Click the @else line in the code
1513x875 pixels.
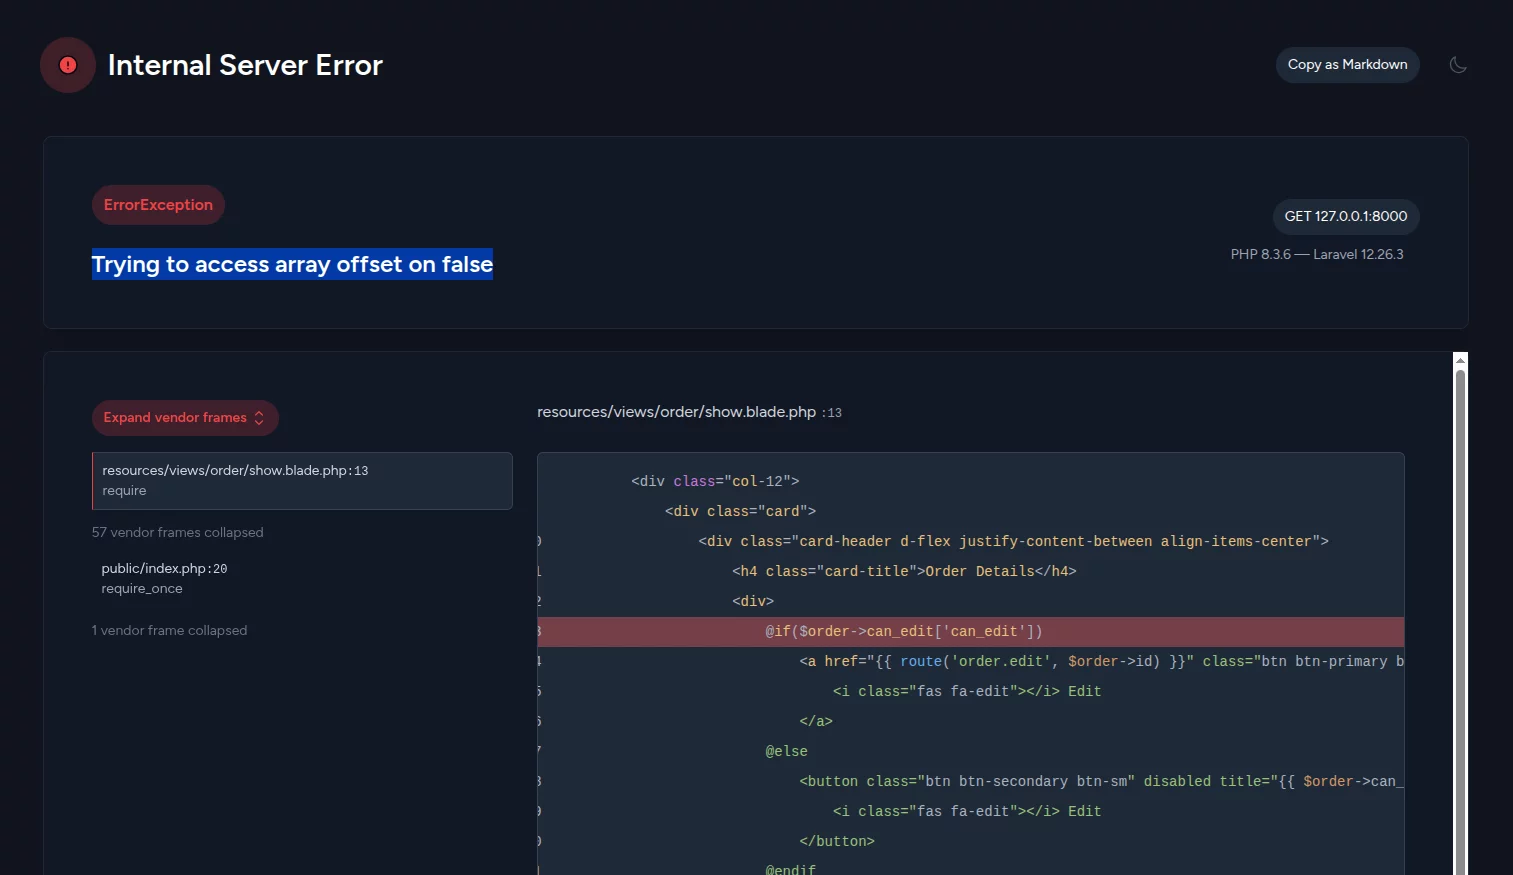click(x=786, y=751)
